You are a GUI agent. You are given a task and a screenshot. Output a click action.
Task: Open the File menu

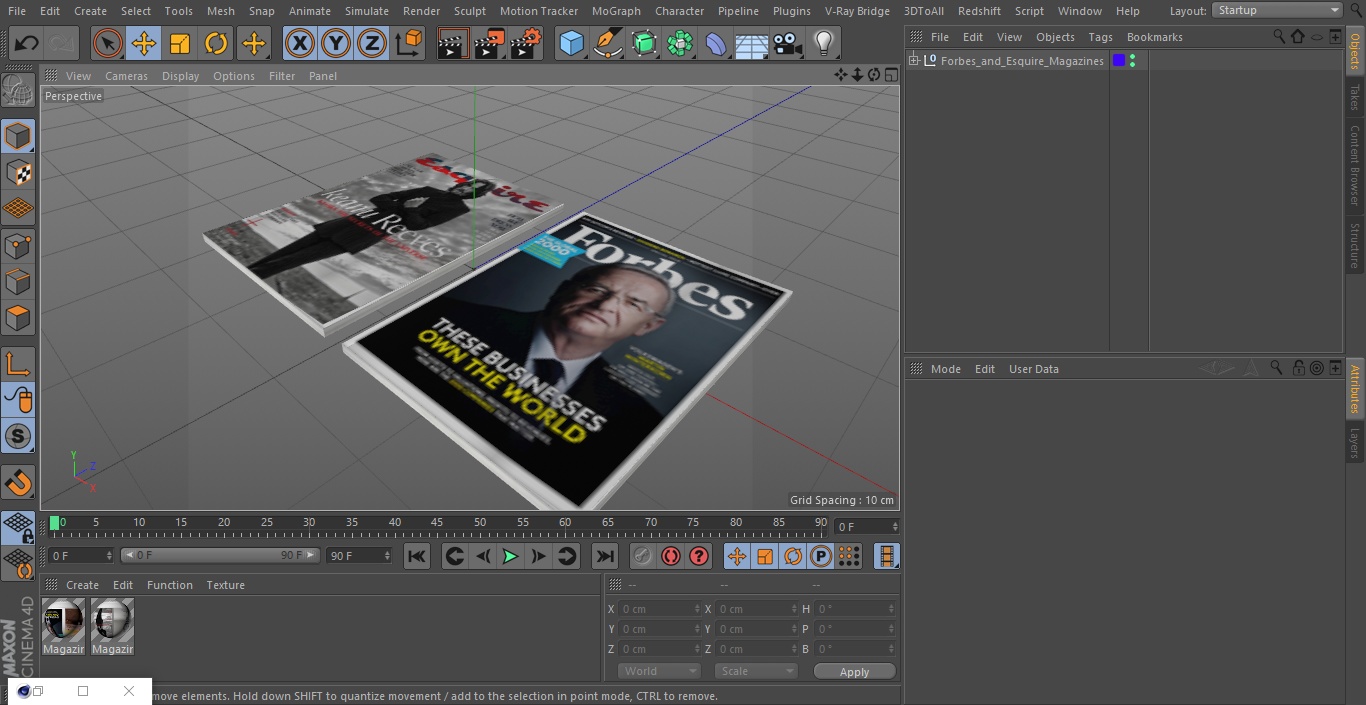point(18,11)
